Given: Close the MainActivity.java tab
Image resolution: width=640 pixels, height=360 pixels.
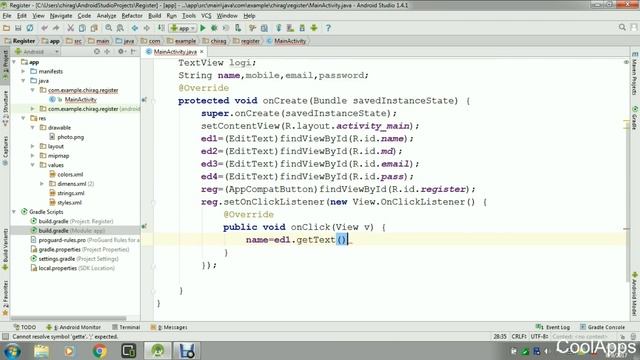Looking at the screenshot, I should pyautogui.click(x=202, y=52).
